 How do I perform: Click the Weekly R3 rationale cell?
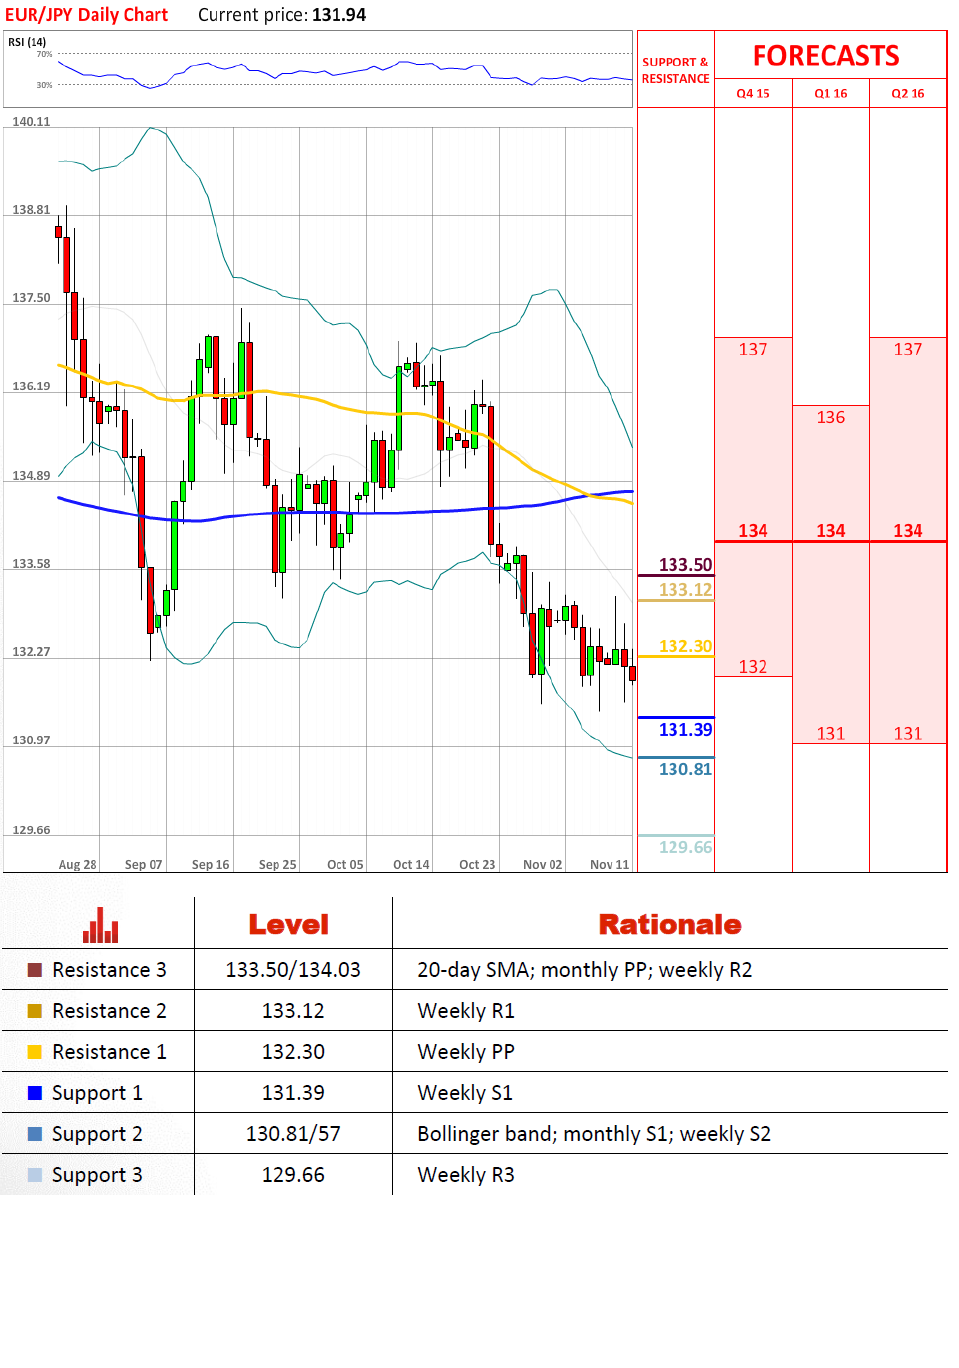[x=466, y=1175]
